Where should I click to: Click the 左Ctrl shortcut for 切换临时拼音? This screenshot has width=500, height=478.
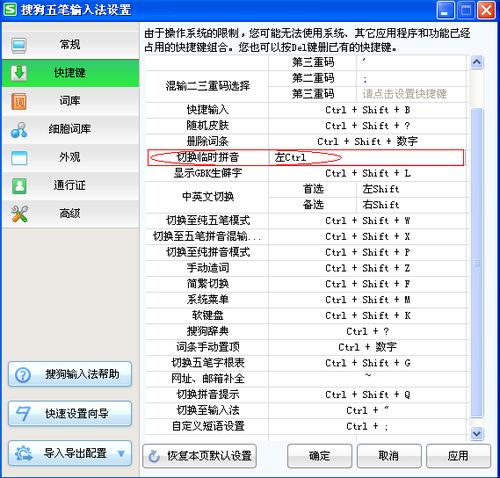(366, 157)
